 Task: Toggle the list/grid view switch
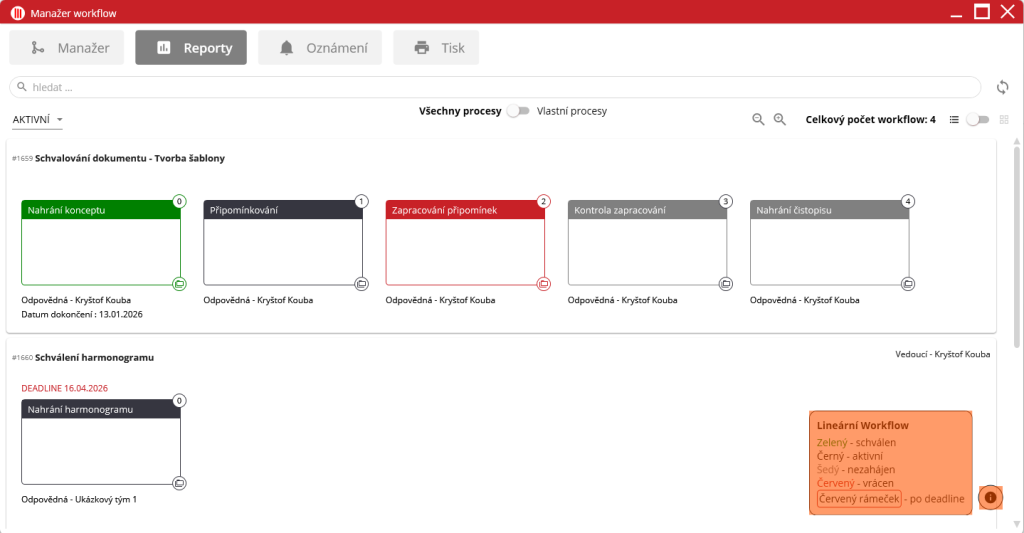coord(977,120)
